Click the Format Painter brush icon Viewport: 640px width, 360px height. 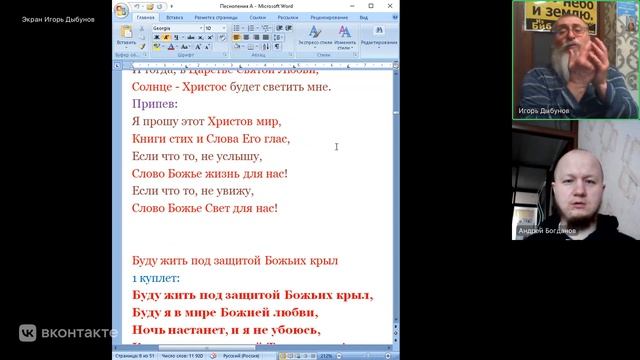142,47
